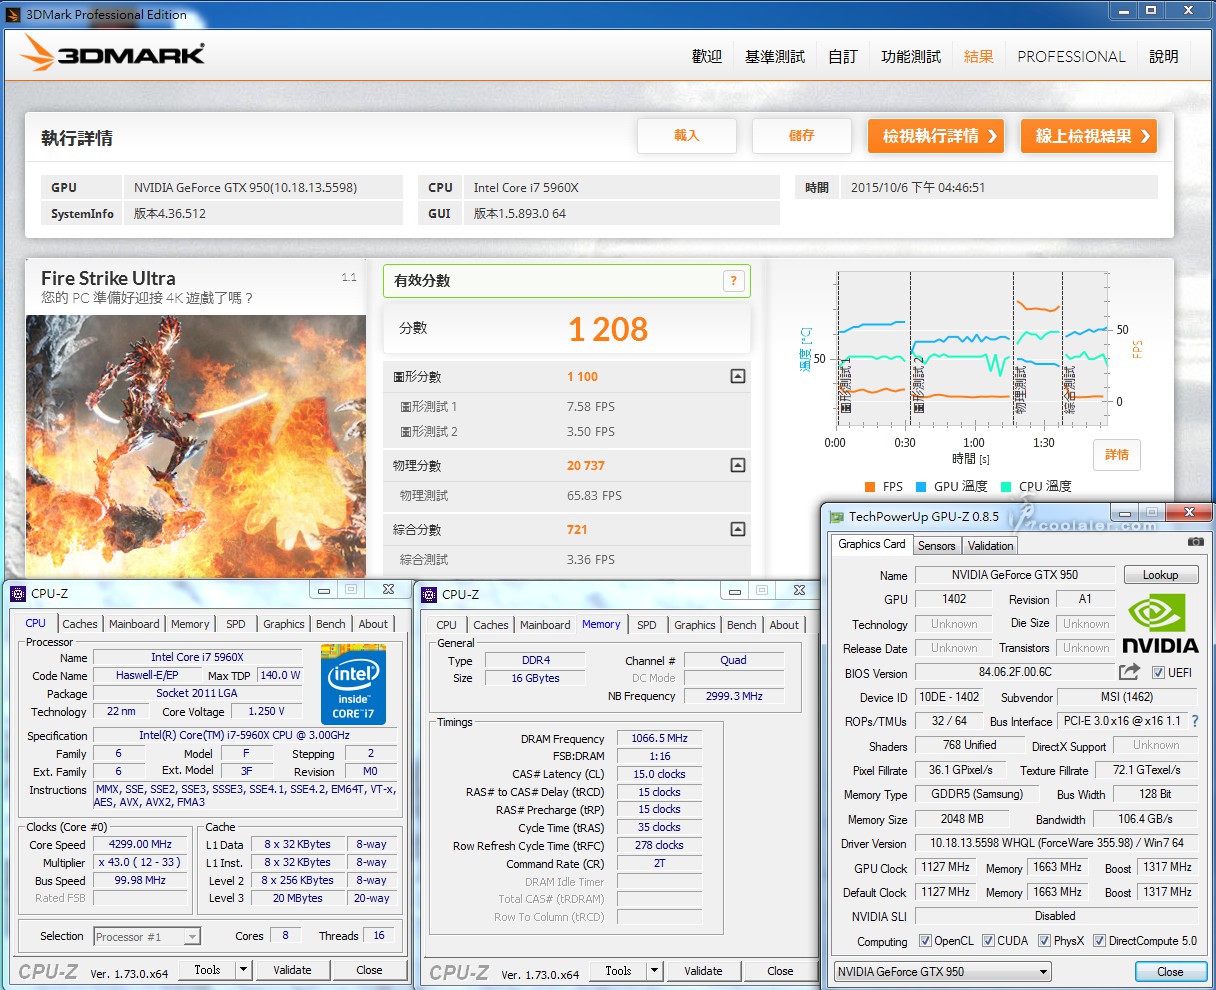This screenshot has width=1216, height=990.
Task: Collapse the 綜合分數 combined score section
Action: tap(737, 529)
